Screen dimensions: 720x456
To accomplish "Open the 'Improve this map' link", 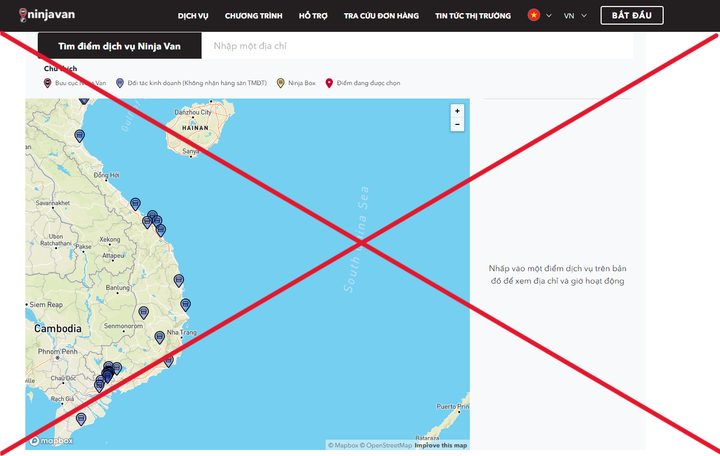I will tap(440, 445).
